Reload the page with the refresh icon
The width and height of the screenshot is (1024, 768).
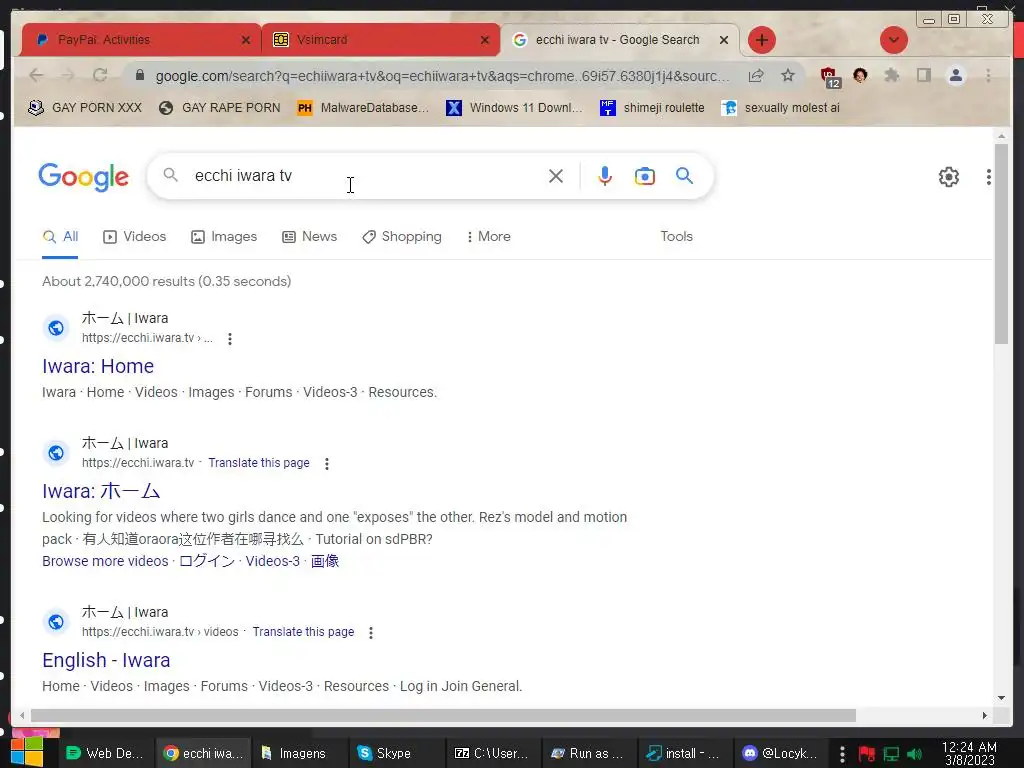point(100,76)
